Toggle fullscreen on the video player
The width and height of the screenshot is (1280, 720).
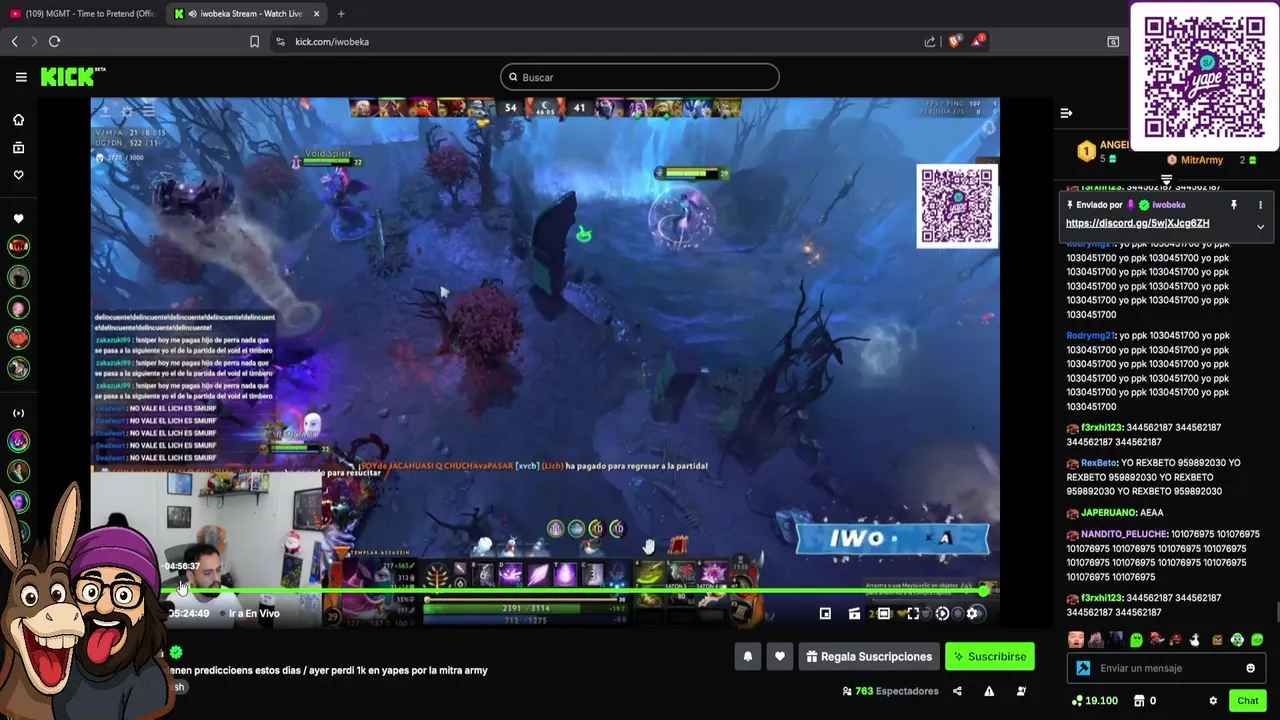(x=913, y=613)
